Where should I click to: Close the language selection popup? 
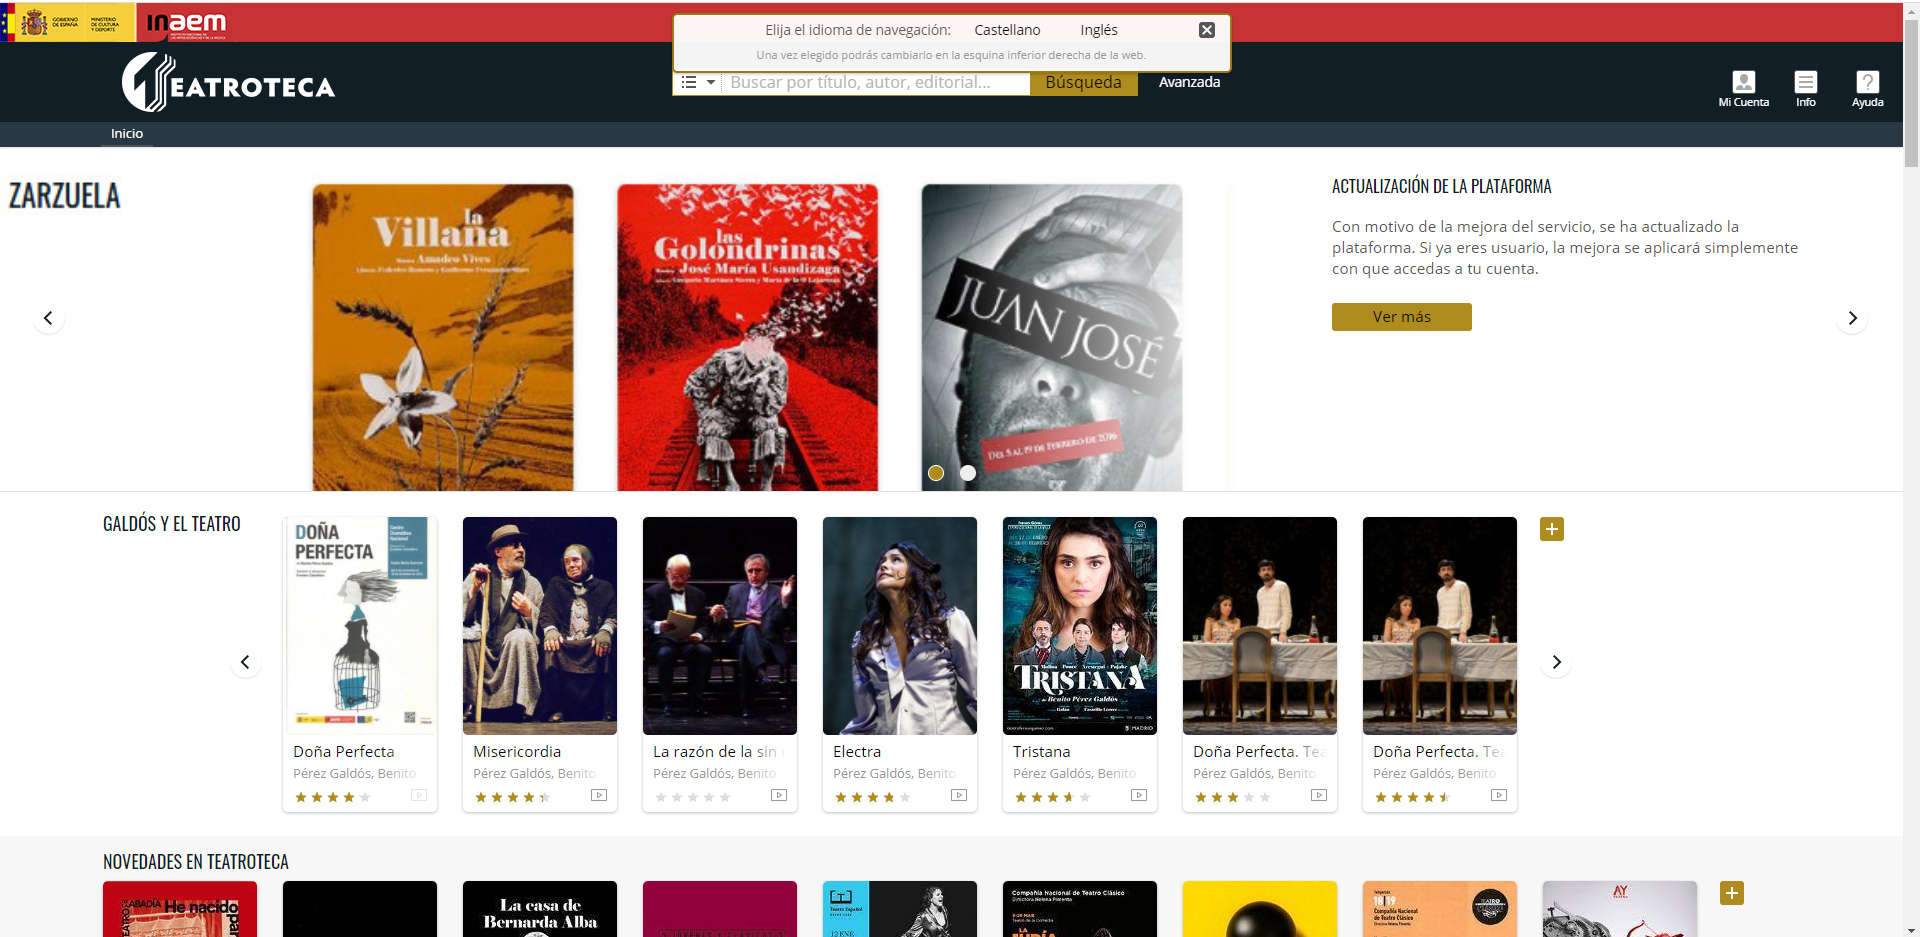(1207, 30)
